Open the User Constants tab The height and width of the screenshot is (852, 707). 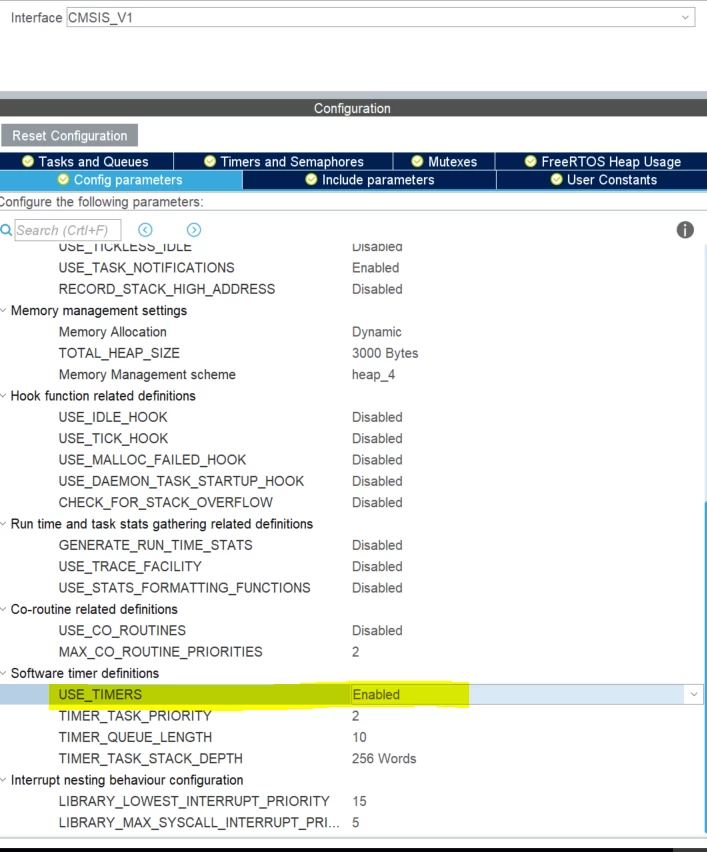(x=602, y=180)
